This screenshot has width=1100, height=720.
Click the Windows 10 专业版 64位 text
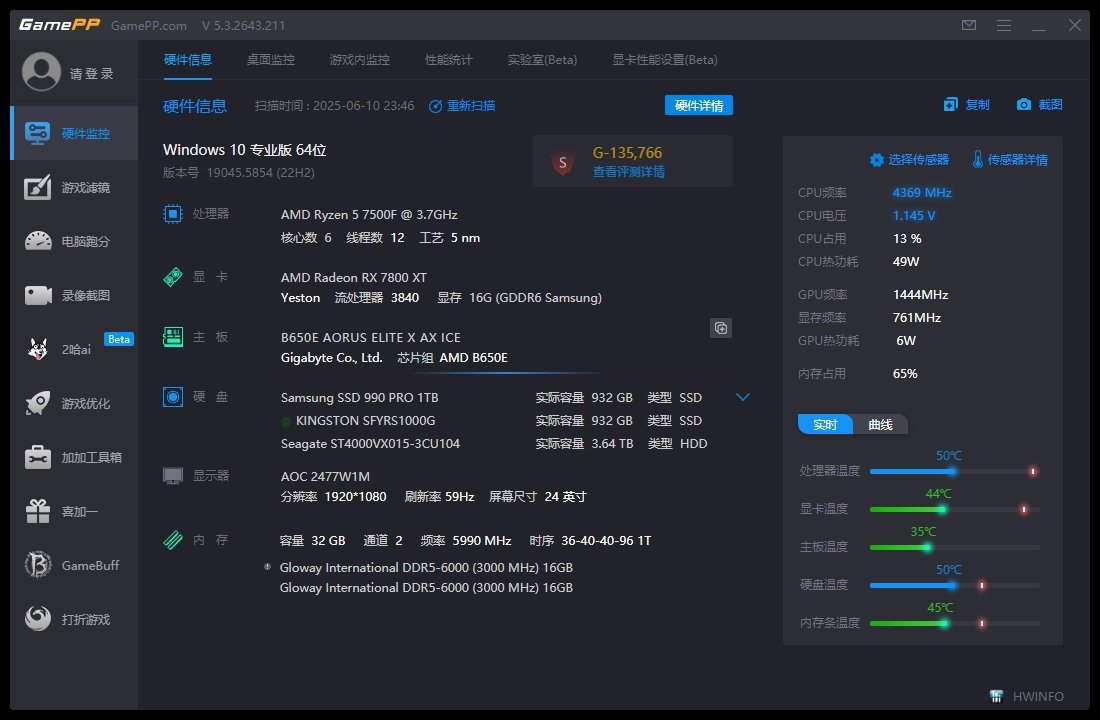pos(244,149)
